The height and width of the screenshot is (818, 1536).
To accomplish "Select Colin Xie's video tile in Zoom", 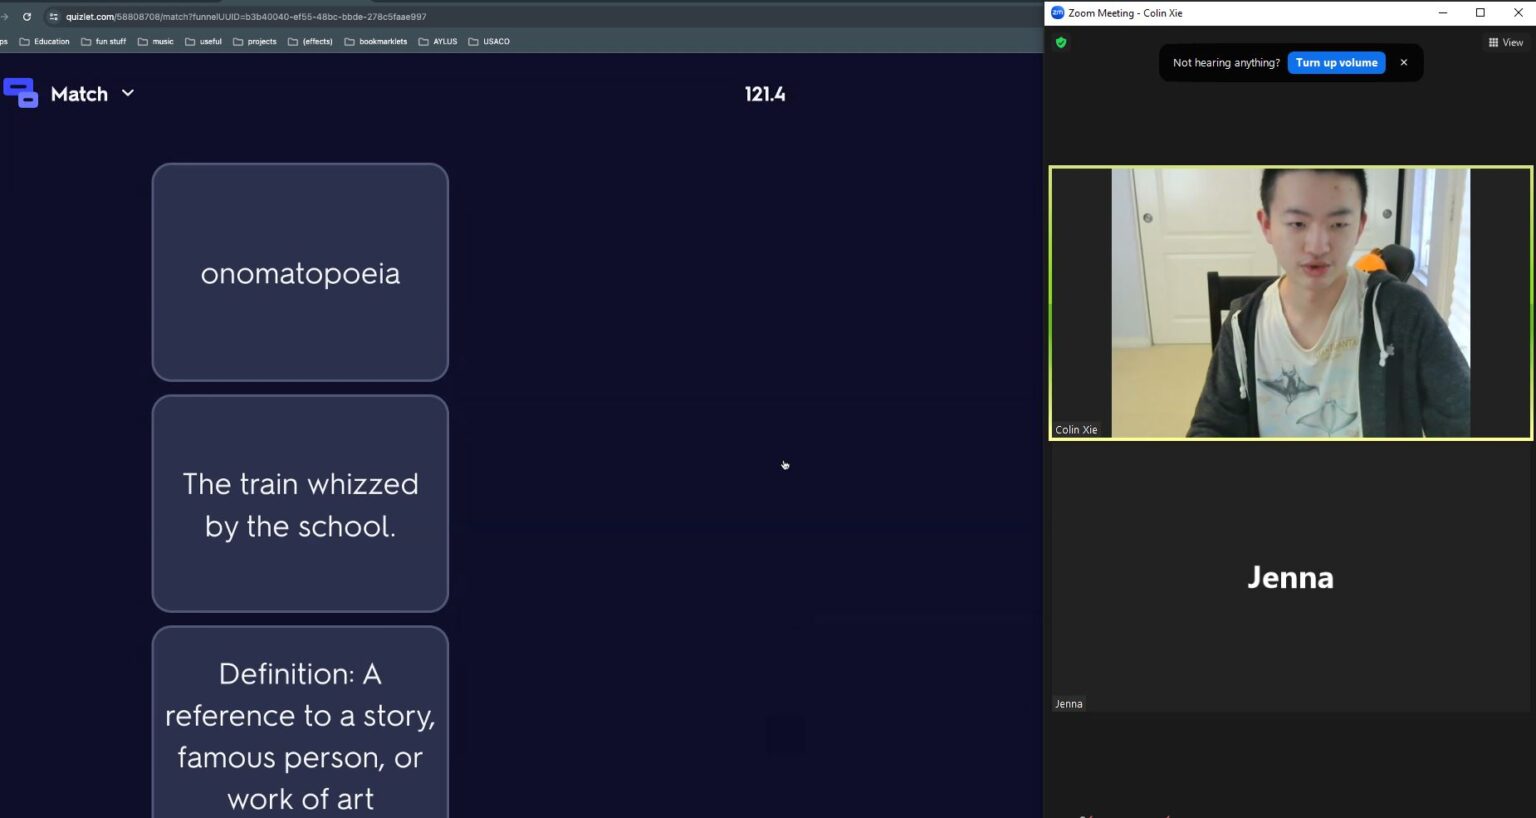I will 1290,303.
